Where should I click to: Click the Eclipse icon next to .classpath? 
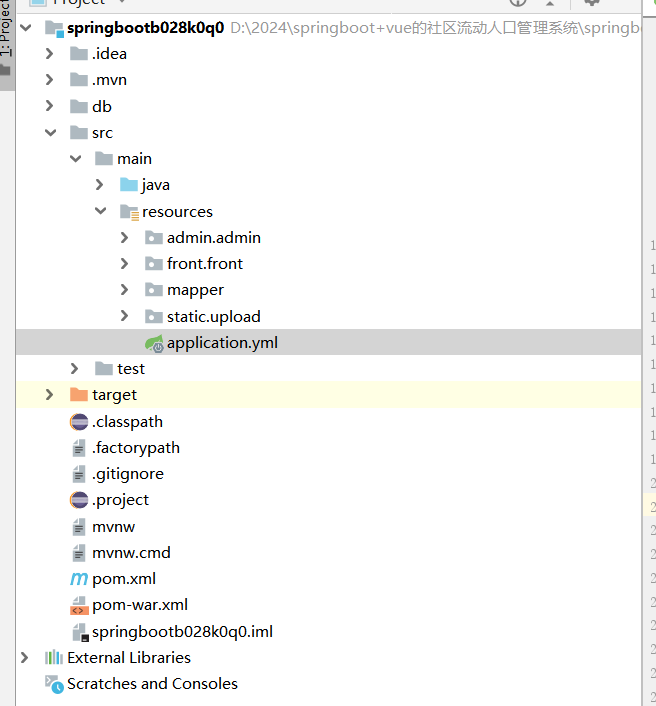[79, 422]
